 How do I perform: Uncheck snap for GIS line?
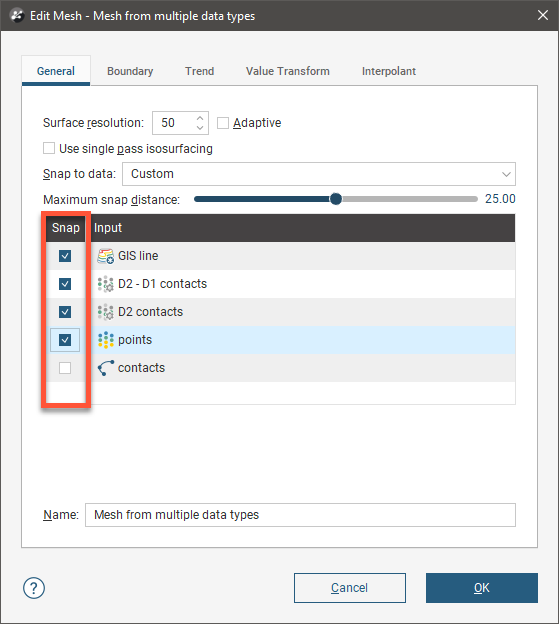65,256
